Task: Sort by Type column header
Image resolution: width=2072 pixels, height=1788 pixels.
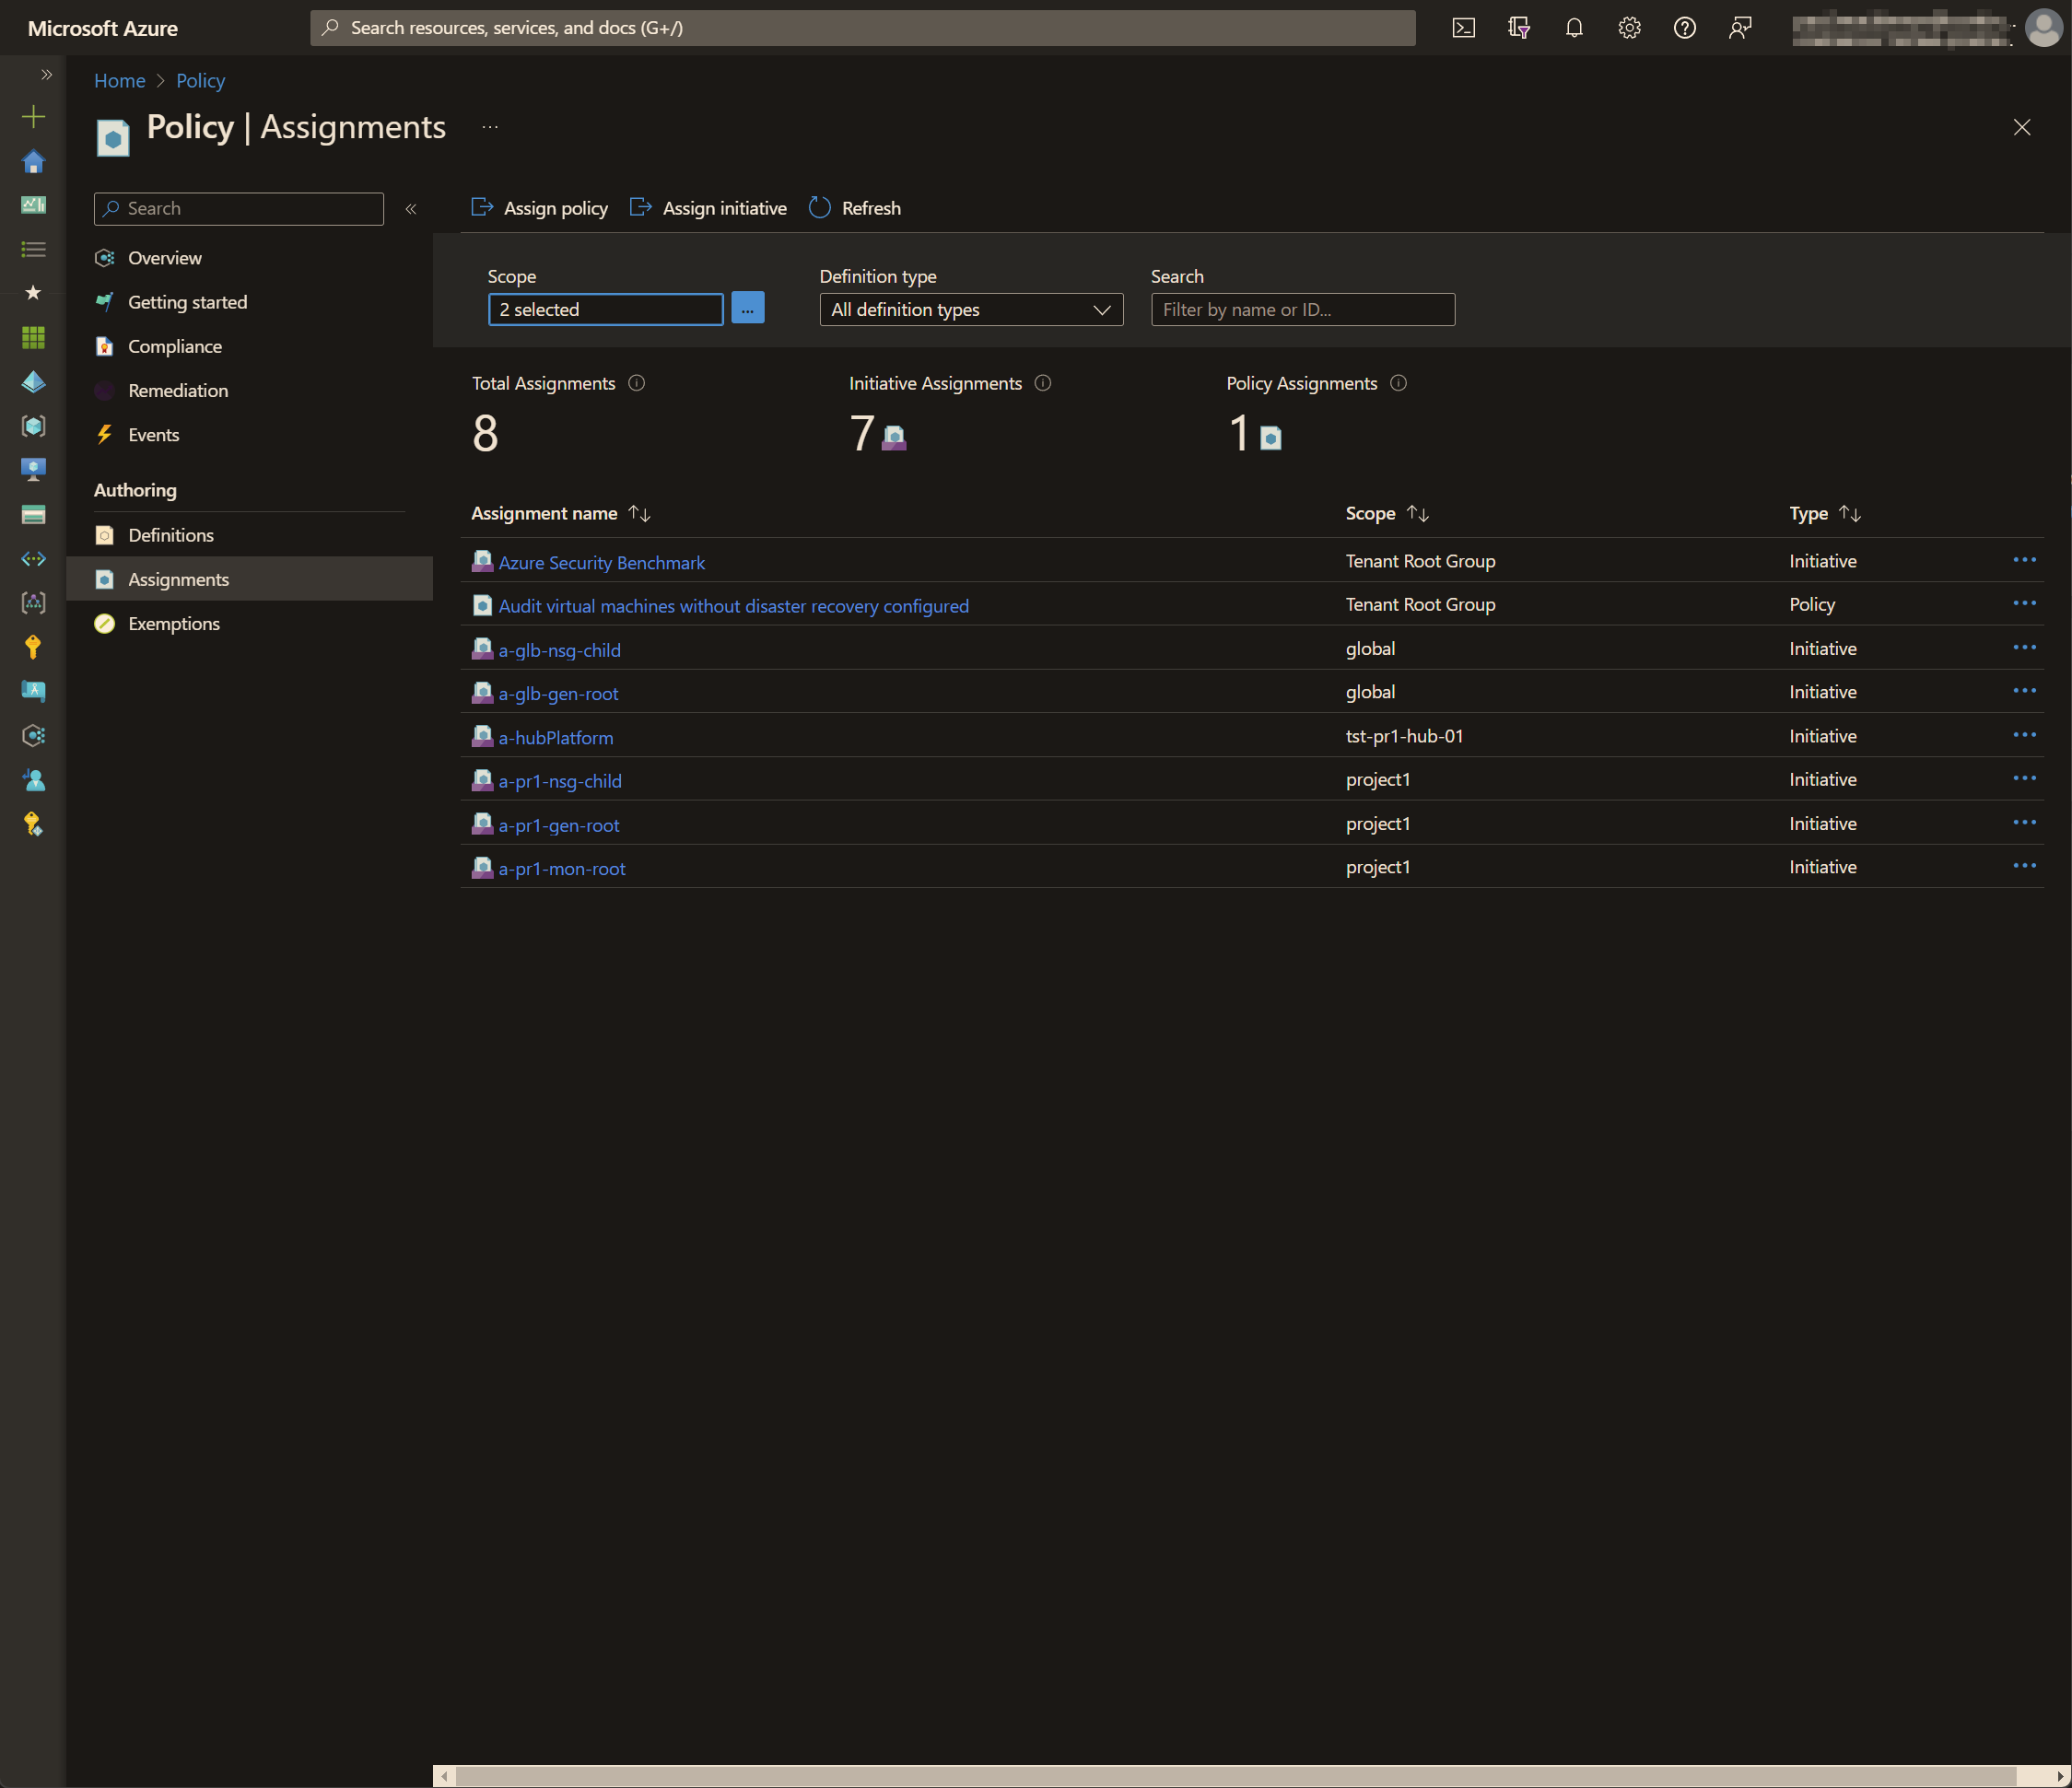Action: pyautogui.click(x=1824, y=513)
